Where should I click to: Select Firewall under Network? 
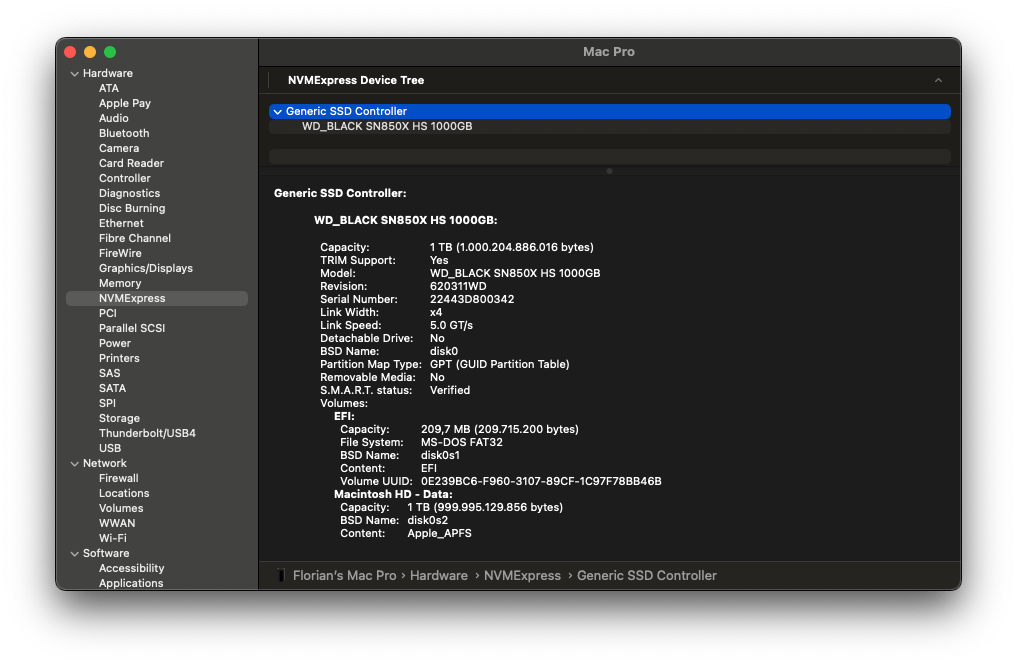click(x=119, y=478)
